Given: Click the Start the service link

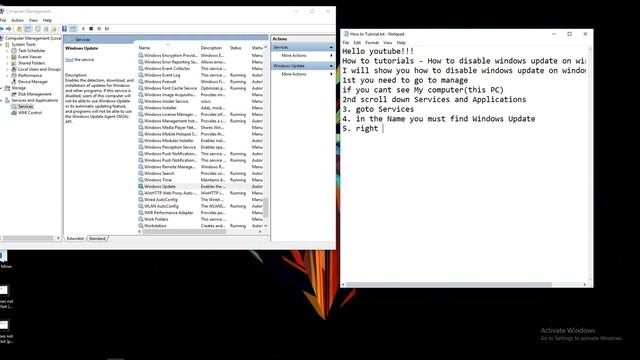Looking at the screenshot, I should point(69,60).
